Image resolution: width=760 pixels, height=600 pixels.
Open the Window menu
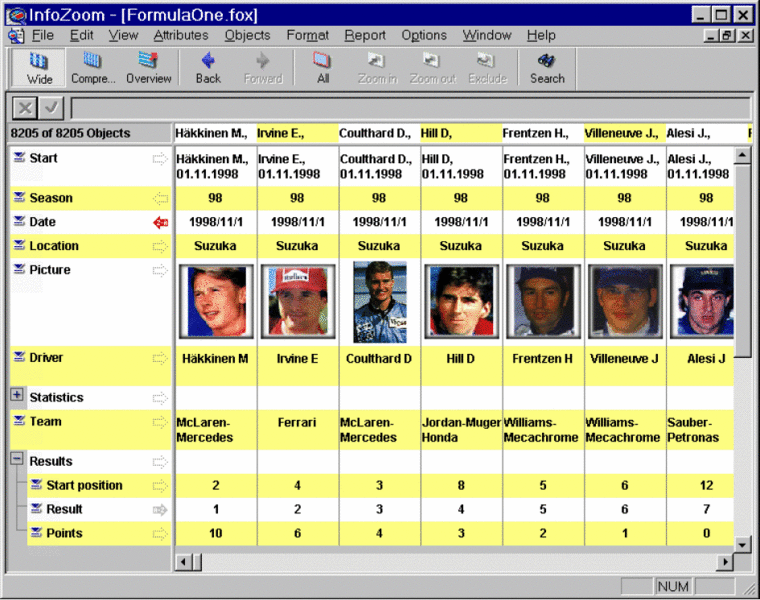487,35
